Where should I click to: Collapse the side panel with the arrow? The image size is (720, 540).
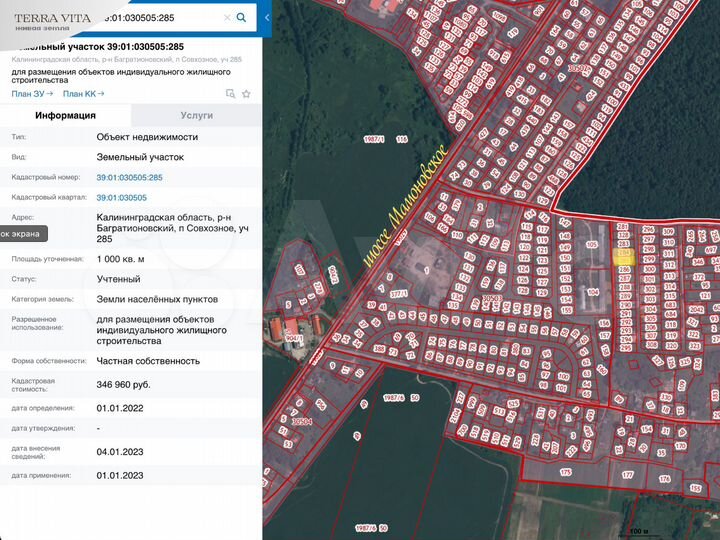click(x=266, y=18)
